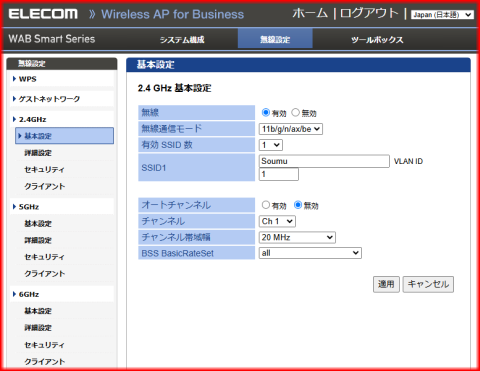The image size is (480, 371).
Task: Open ゲストネットワーク in sidebar
Action: point(49,99)
